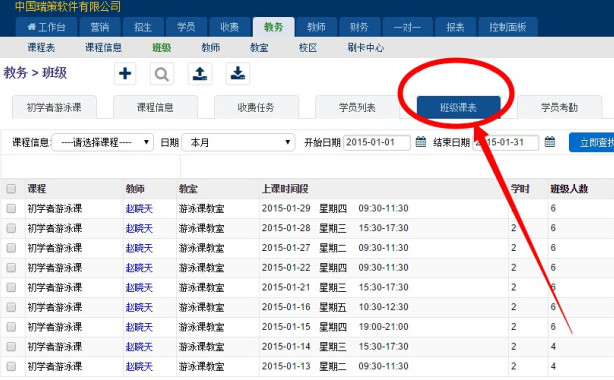Check the row dated 2015-01-29
The image size is (614, 380).
click(x=11, y=208)
